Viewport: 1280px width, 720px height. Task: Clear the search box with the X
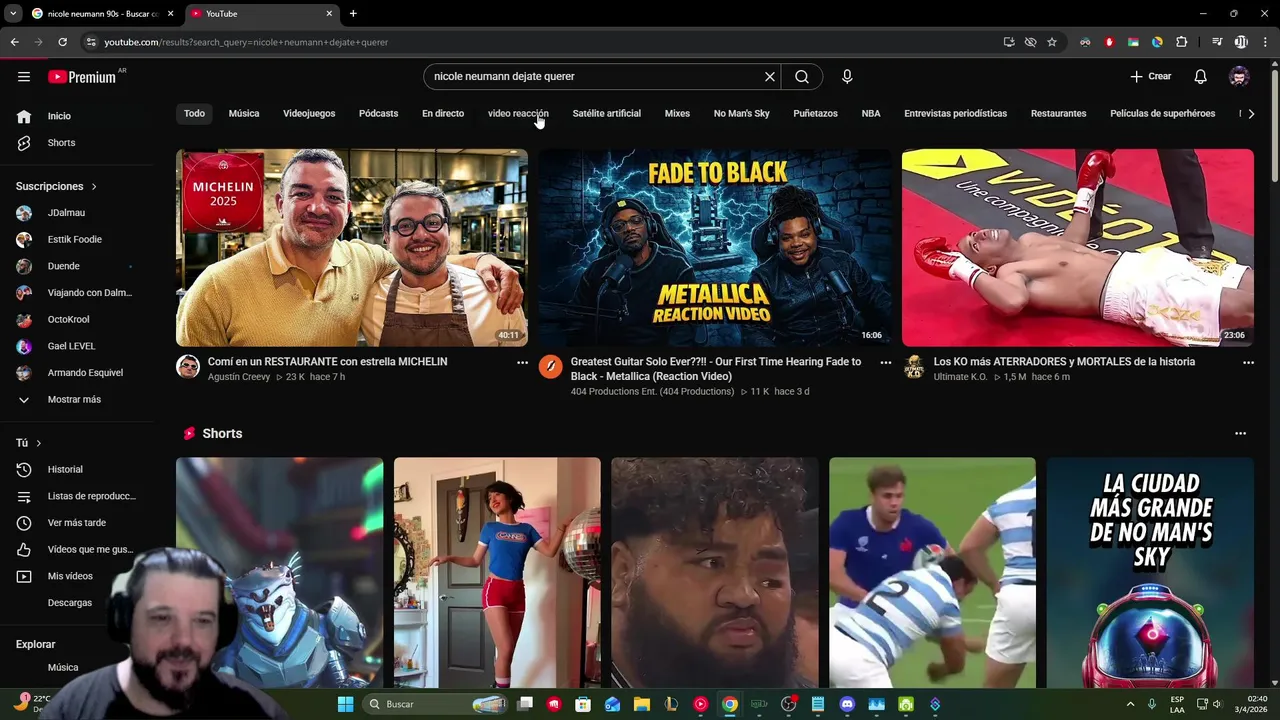(770, 77)
